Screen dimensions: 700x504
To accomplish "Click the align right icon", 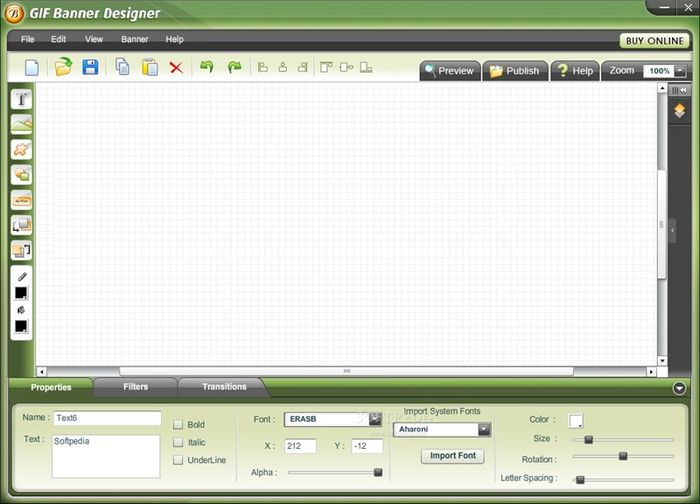I will click(x=303, y=67).
